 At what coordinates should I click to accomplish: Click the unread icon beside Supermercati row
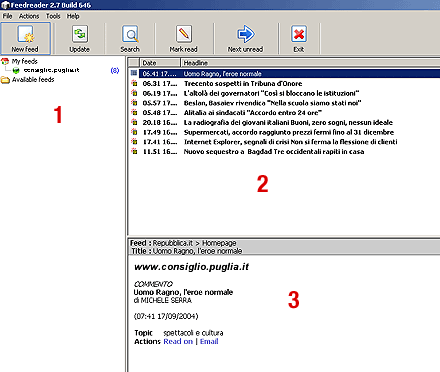tap(134, 132)
